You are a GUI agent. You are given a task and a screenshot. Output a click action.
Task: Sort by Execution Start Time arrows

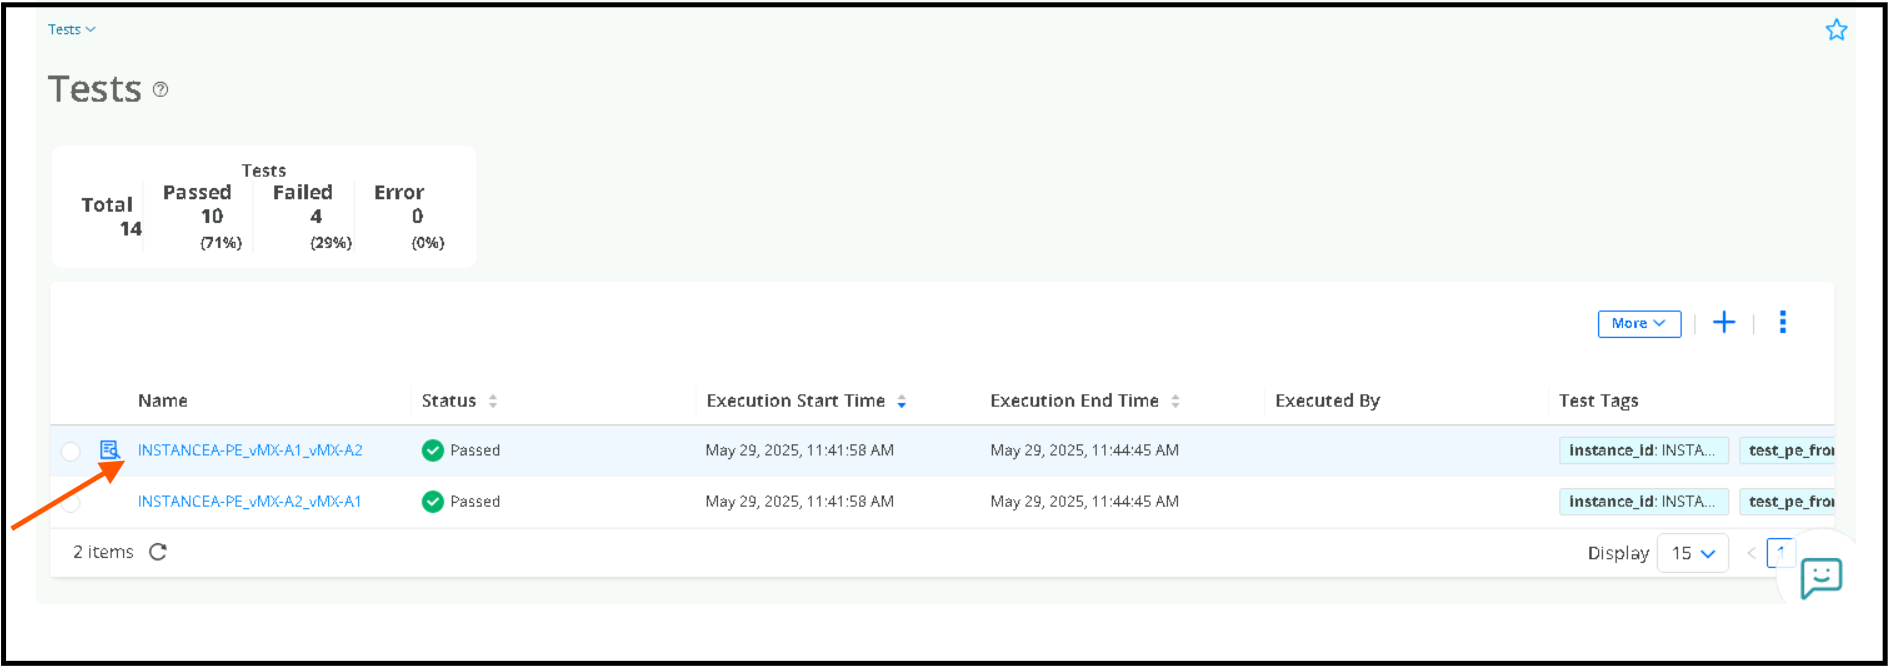[x=901, y=401]
